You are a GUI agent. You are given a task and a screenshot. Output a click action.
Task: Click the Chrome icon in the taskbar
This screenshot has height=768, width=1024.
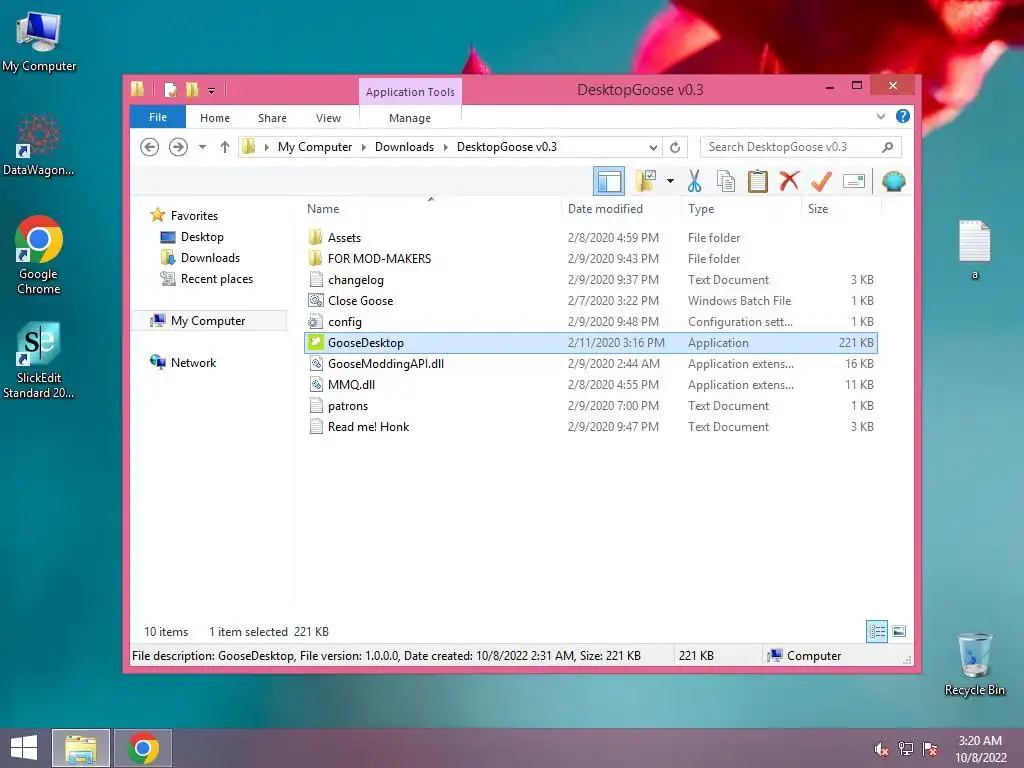(x=143, y=748)
